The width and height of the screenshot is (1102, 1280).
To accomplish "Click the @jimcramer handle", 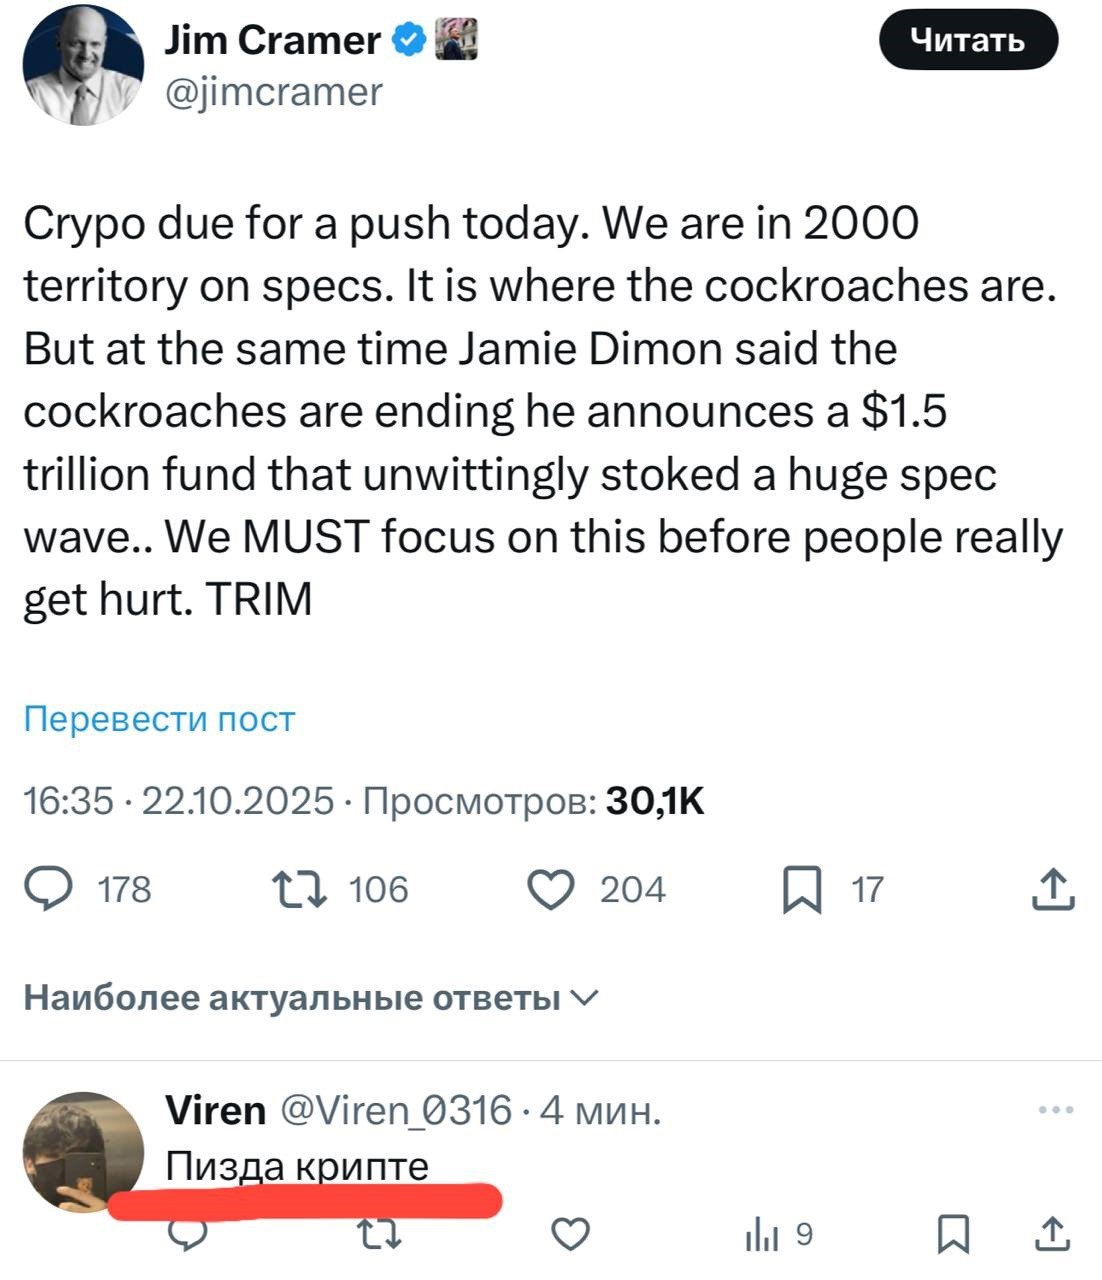I will (272, 92).
